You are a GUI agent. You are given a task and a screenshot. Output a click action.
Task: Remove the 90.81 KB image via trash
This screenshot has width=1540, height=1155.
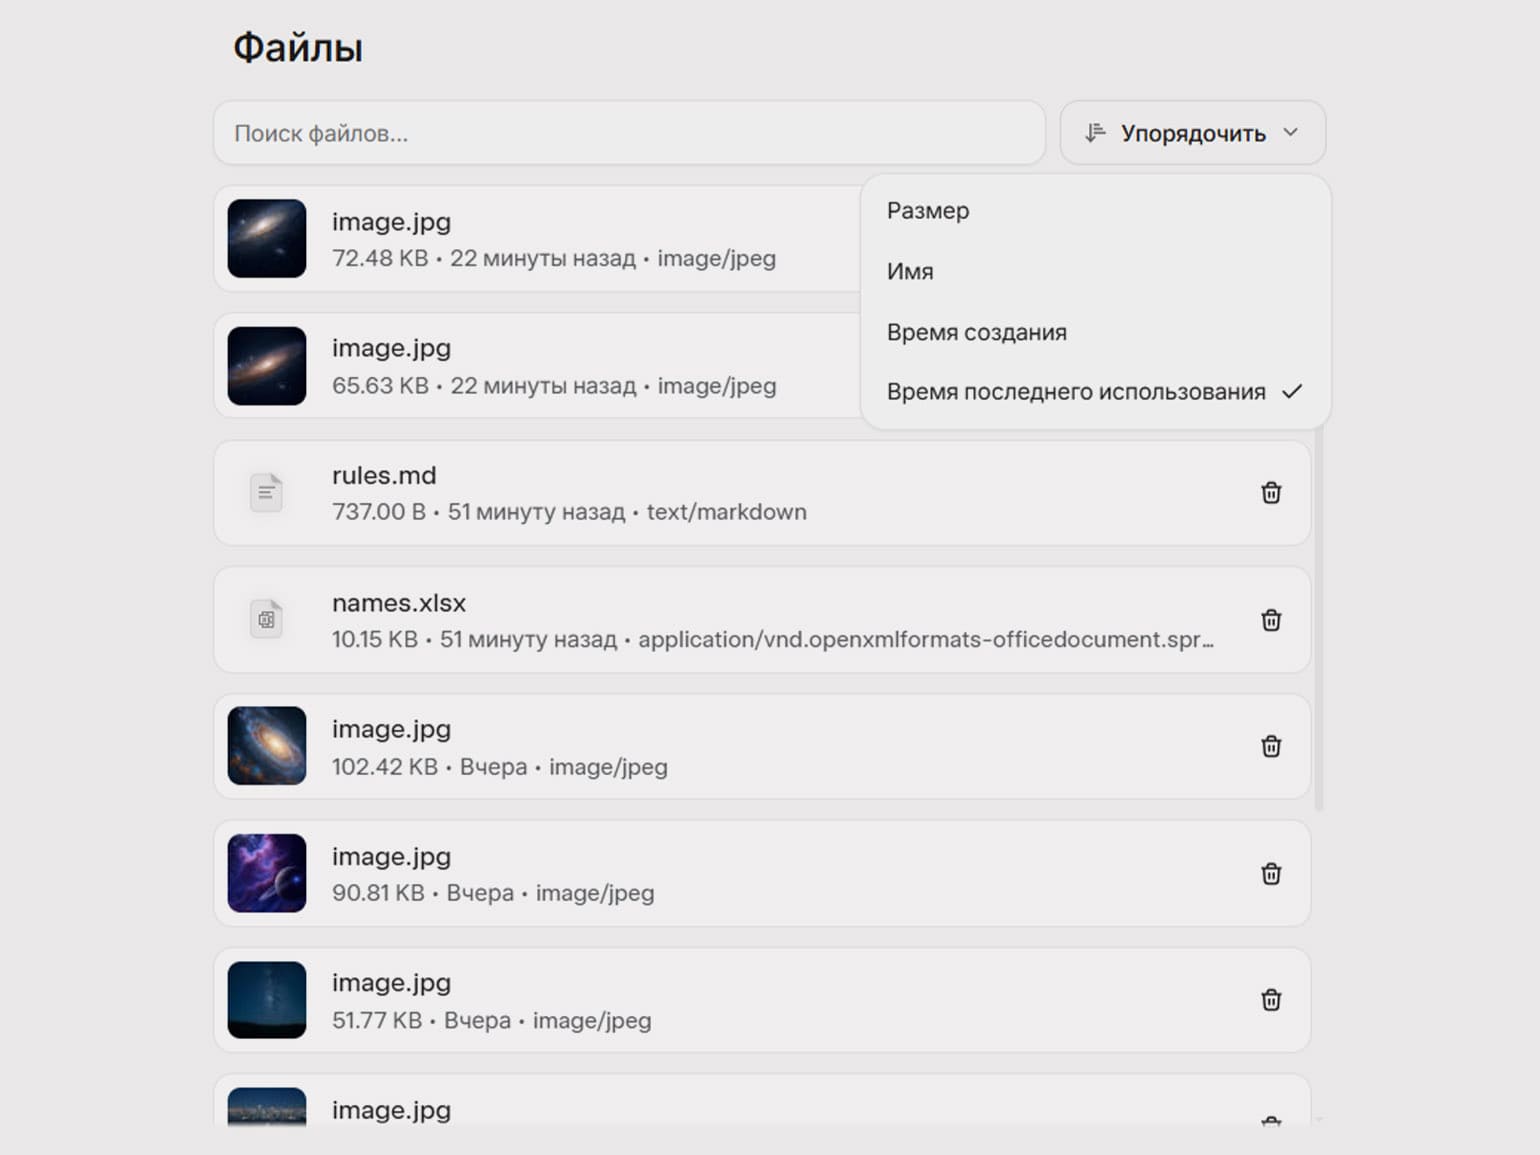coord(1271,874)
